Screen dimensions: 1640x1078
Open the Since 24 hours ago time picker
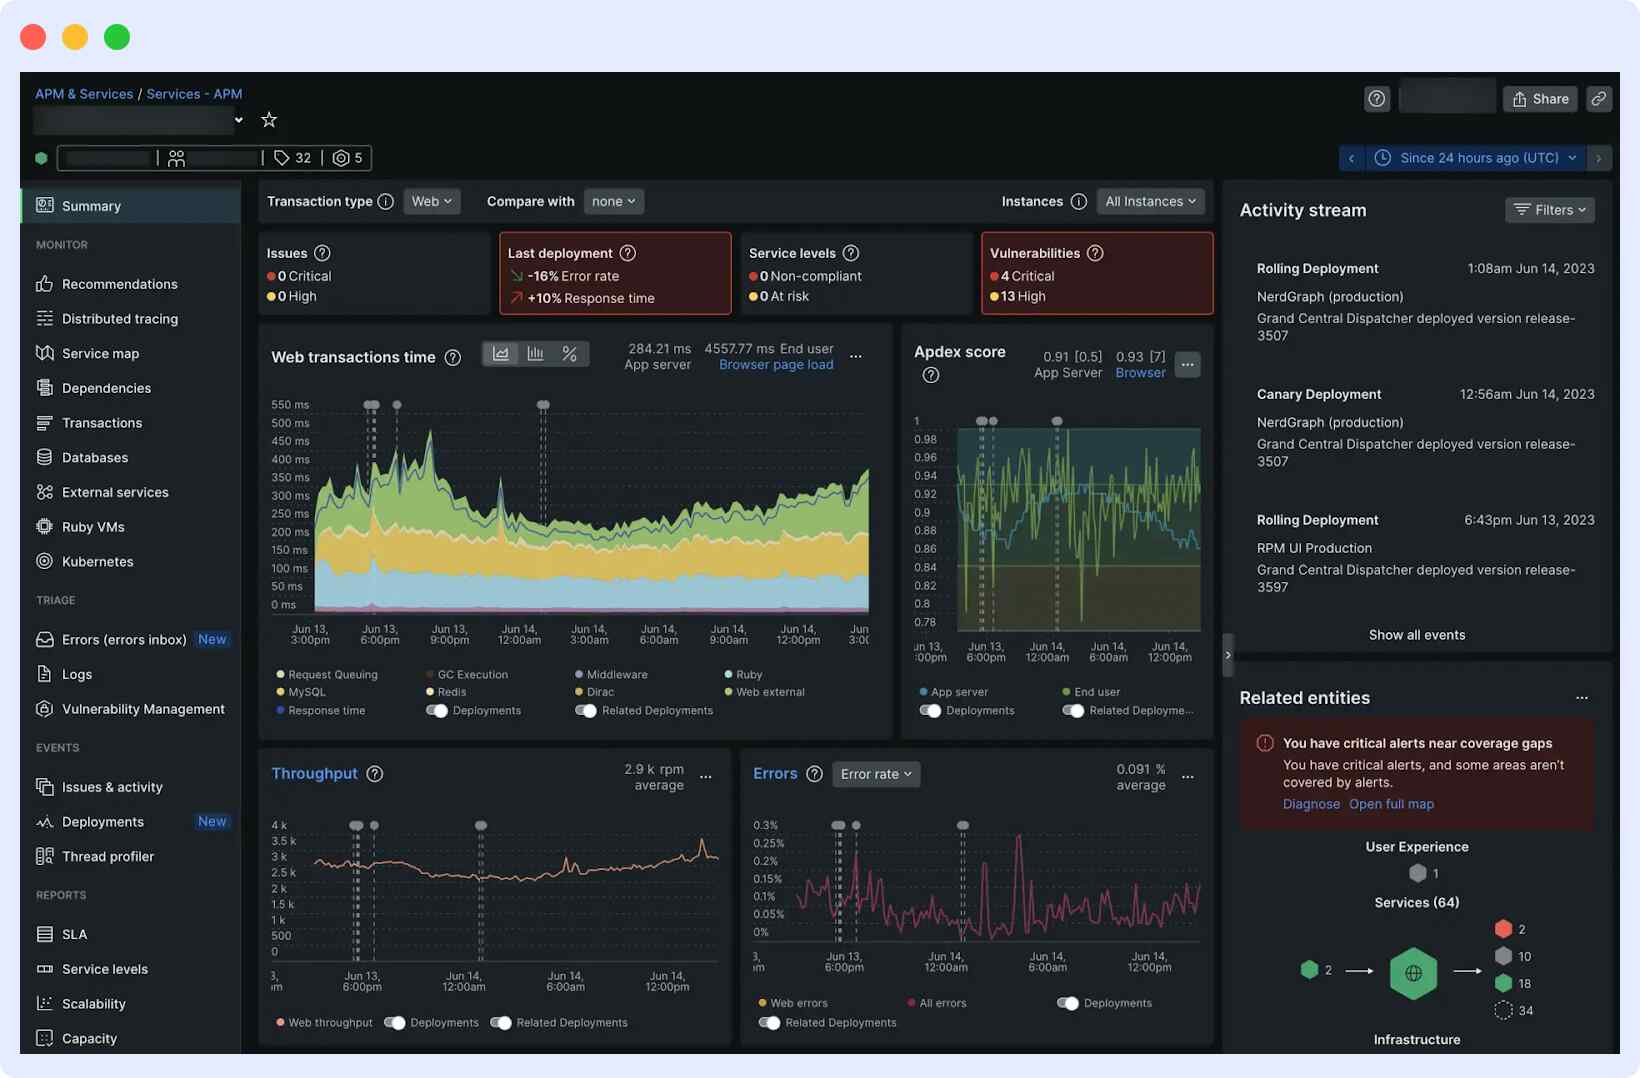tap(1470, 157)
